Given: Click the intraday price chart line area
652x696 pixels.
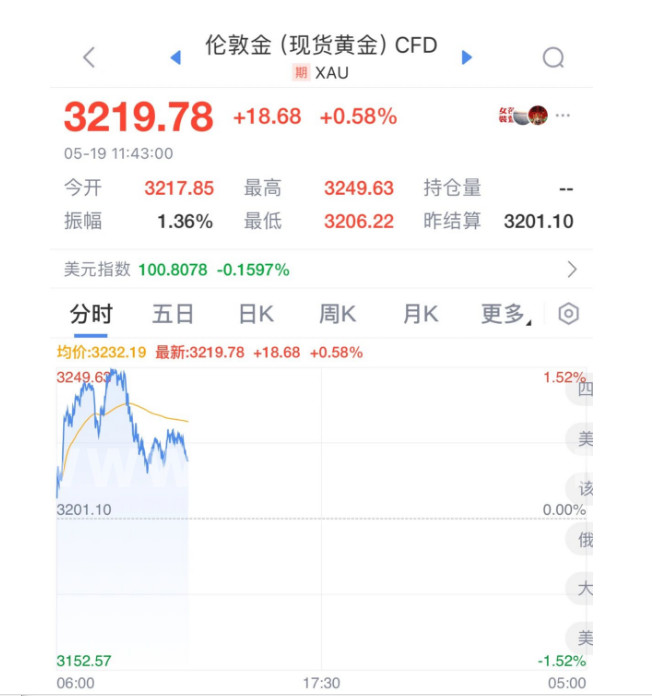Looking at the screenshot, I should click(x=122, y=430).
